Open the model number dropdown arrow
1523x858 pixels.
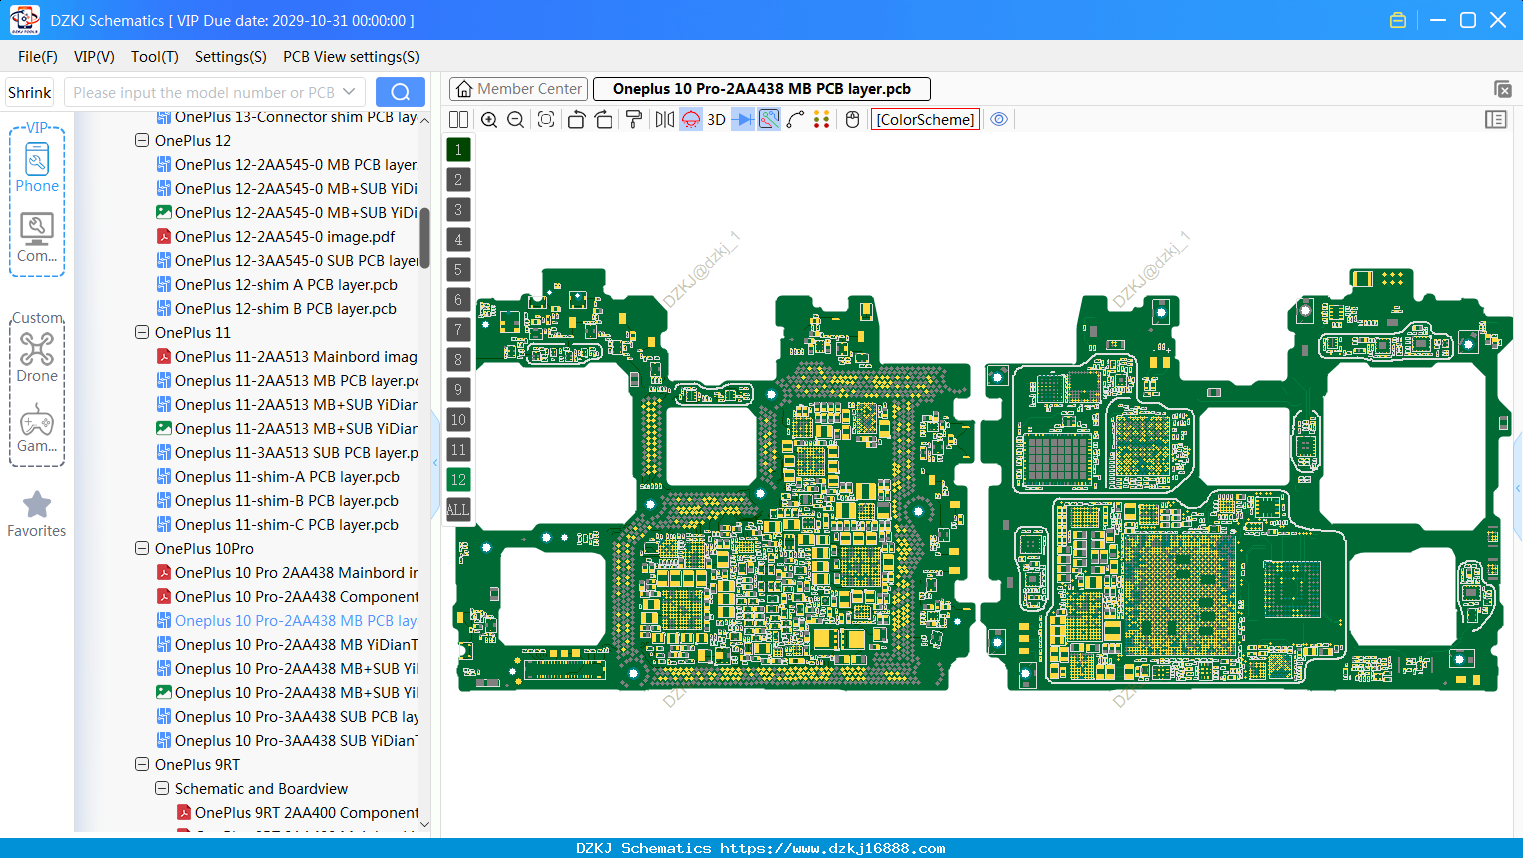click(x=349, y=92)
